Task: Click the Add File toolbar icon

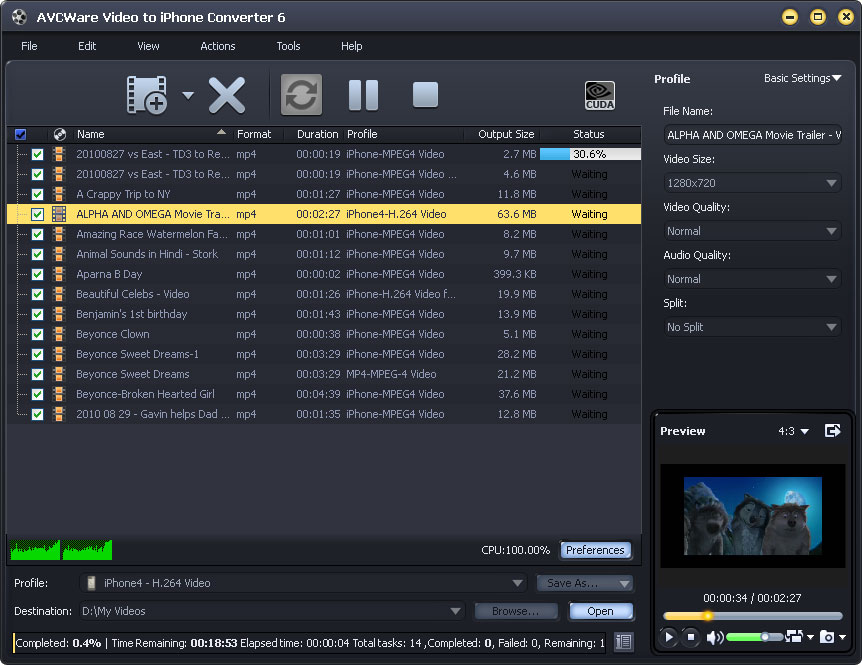Action: 147,95
